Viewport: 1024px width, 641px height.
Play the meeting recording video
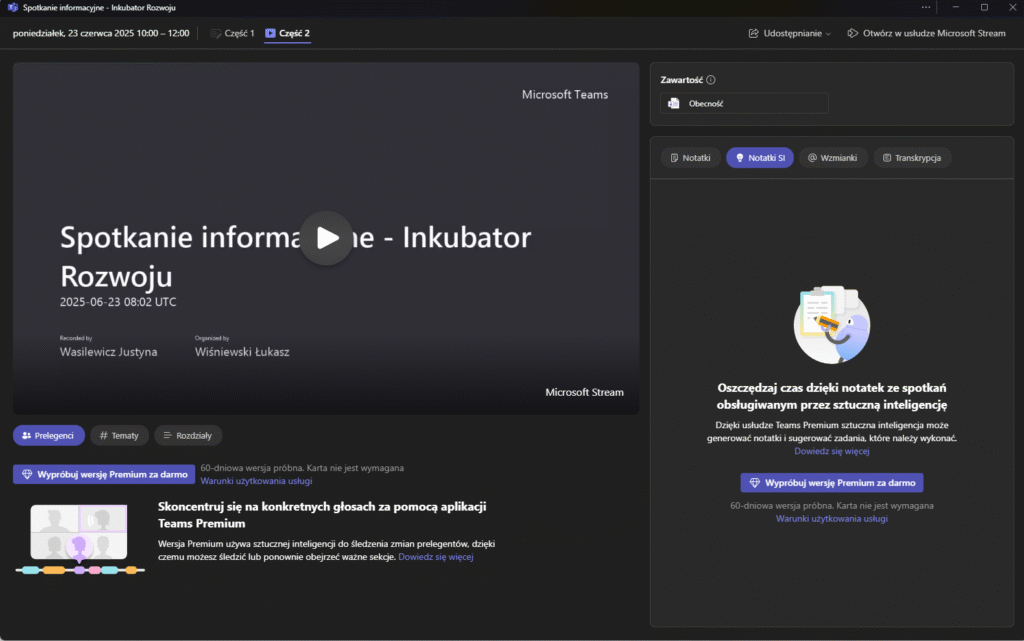pyautogui.click(x=326, y=238)
